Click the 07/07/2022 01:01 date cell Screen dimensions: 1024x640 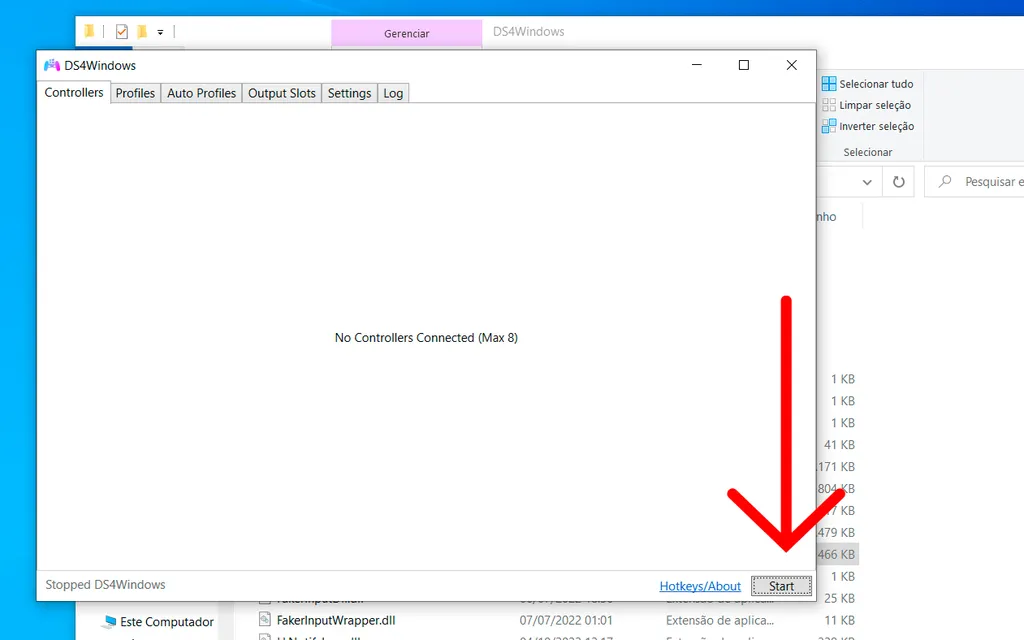click(566, 620)
